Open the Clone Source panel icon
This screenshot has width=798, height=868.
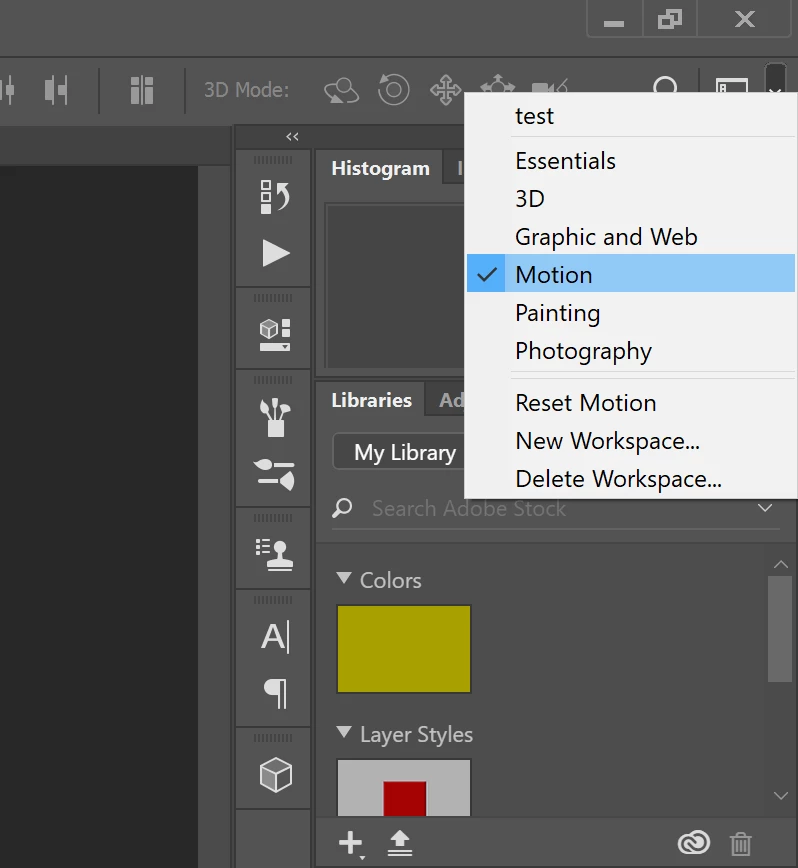pyautogui.click(x=274, y=555)
